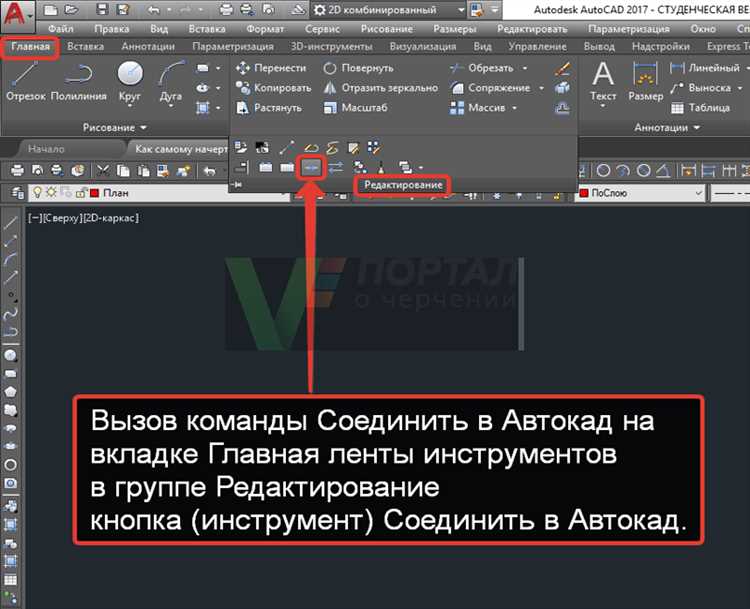Open the План layer dropdown list

tap(285, 193)
